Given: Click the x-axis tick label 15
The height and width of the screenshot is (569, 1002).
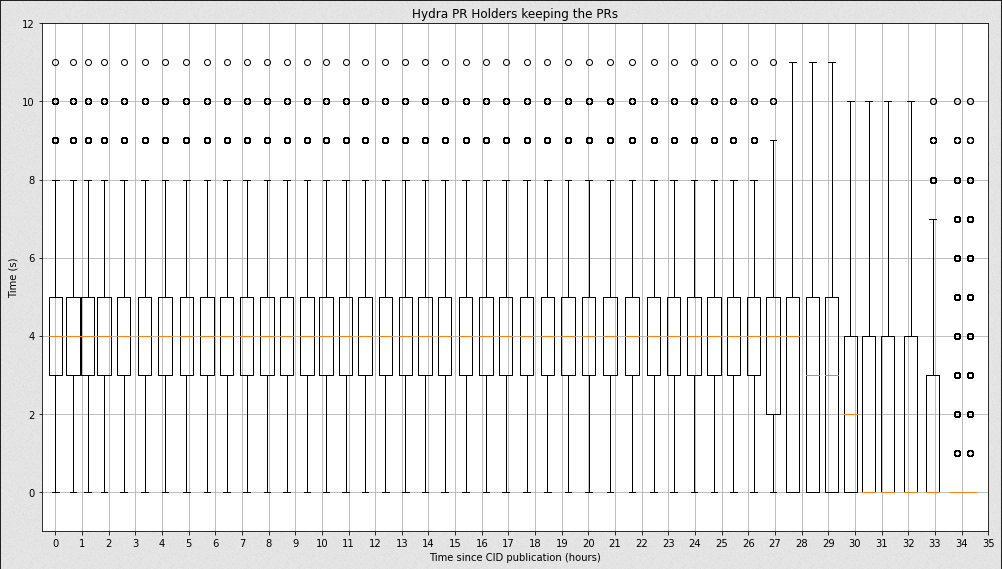Looking at the screenshot, I should (455, 543).
